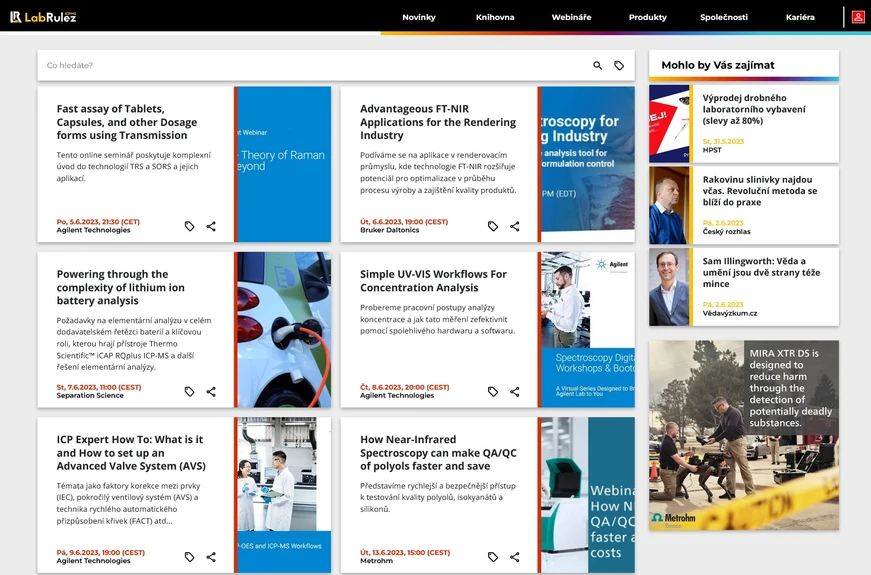Click tag icon on Near-Infrared Spectroscopy card
The width and height of the screenshot is (871, 575).
[493, 557]
